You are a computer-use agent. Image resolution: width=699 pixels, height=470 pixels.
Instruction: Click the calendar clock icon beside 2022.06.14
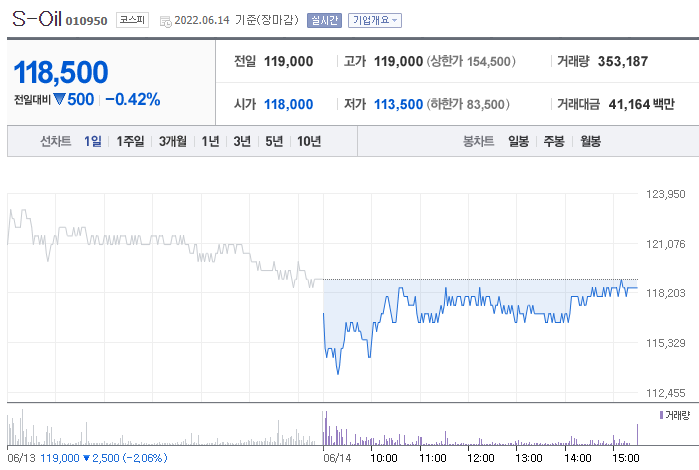point(165,21)
